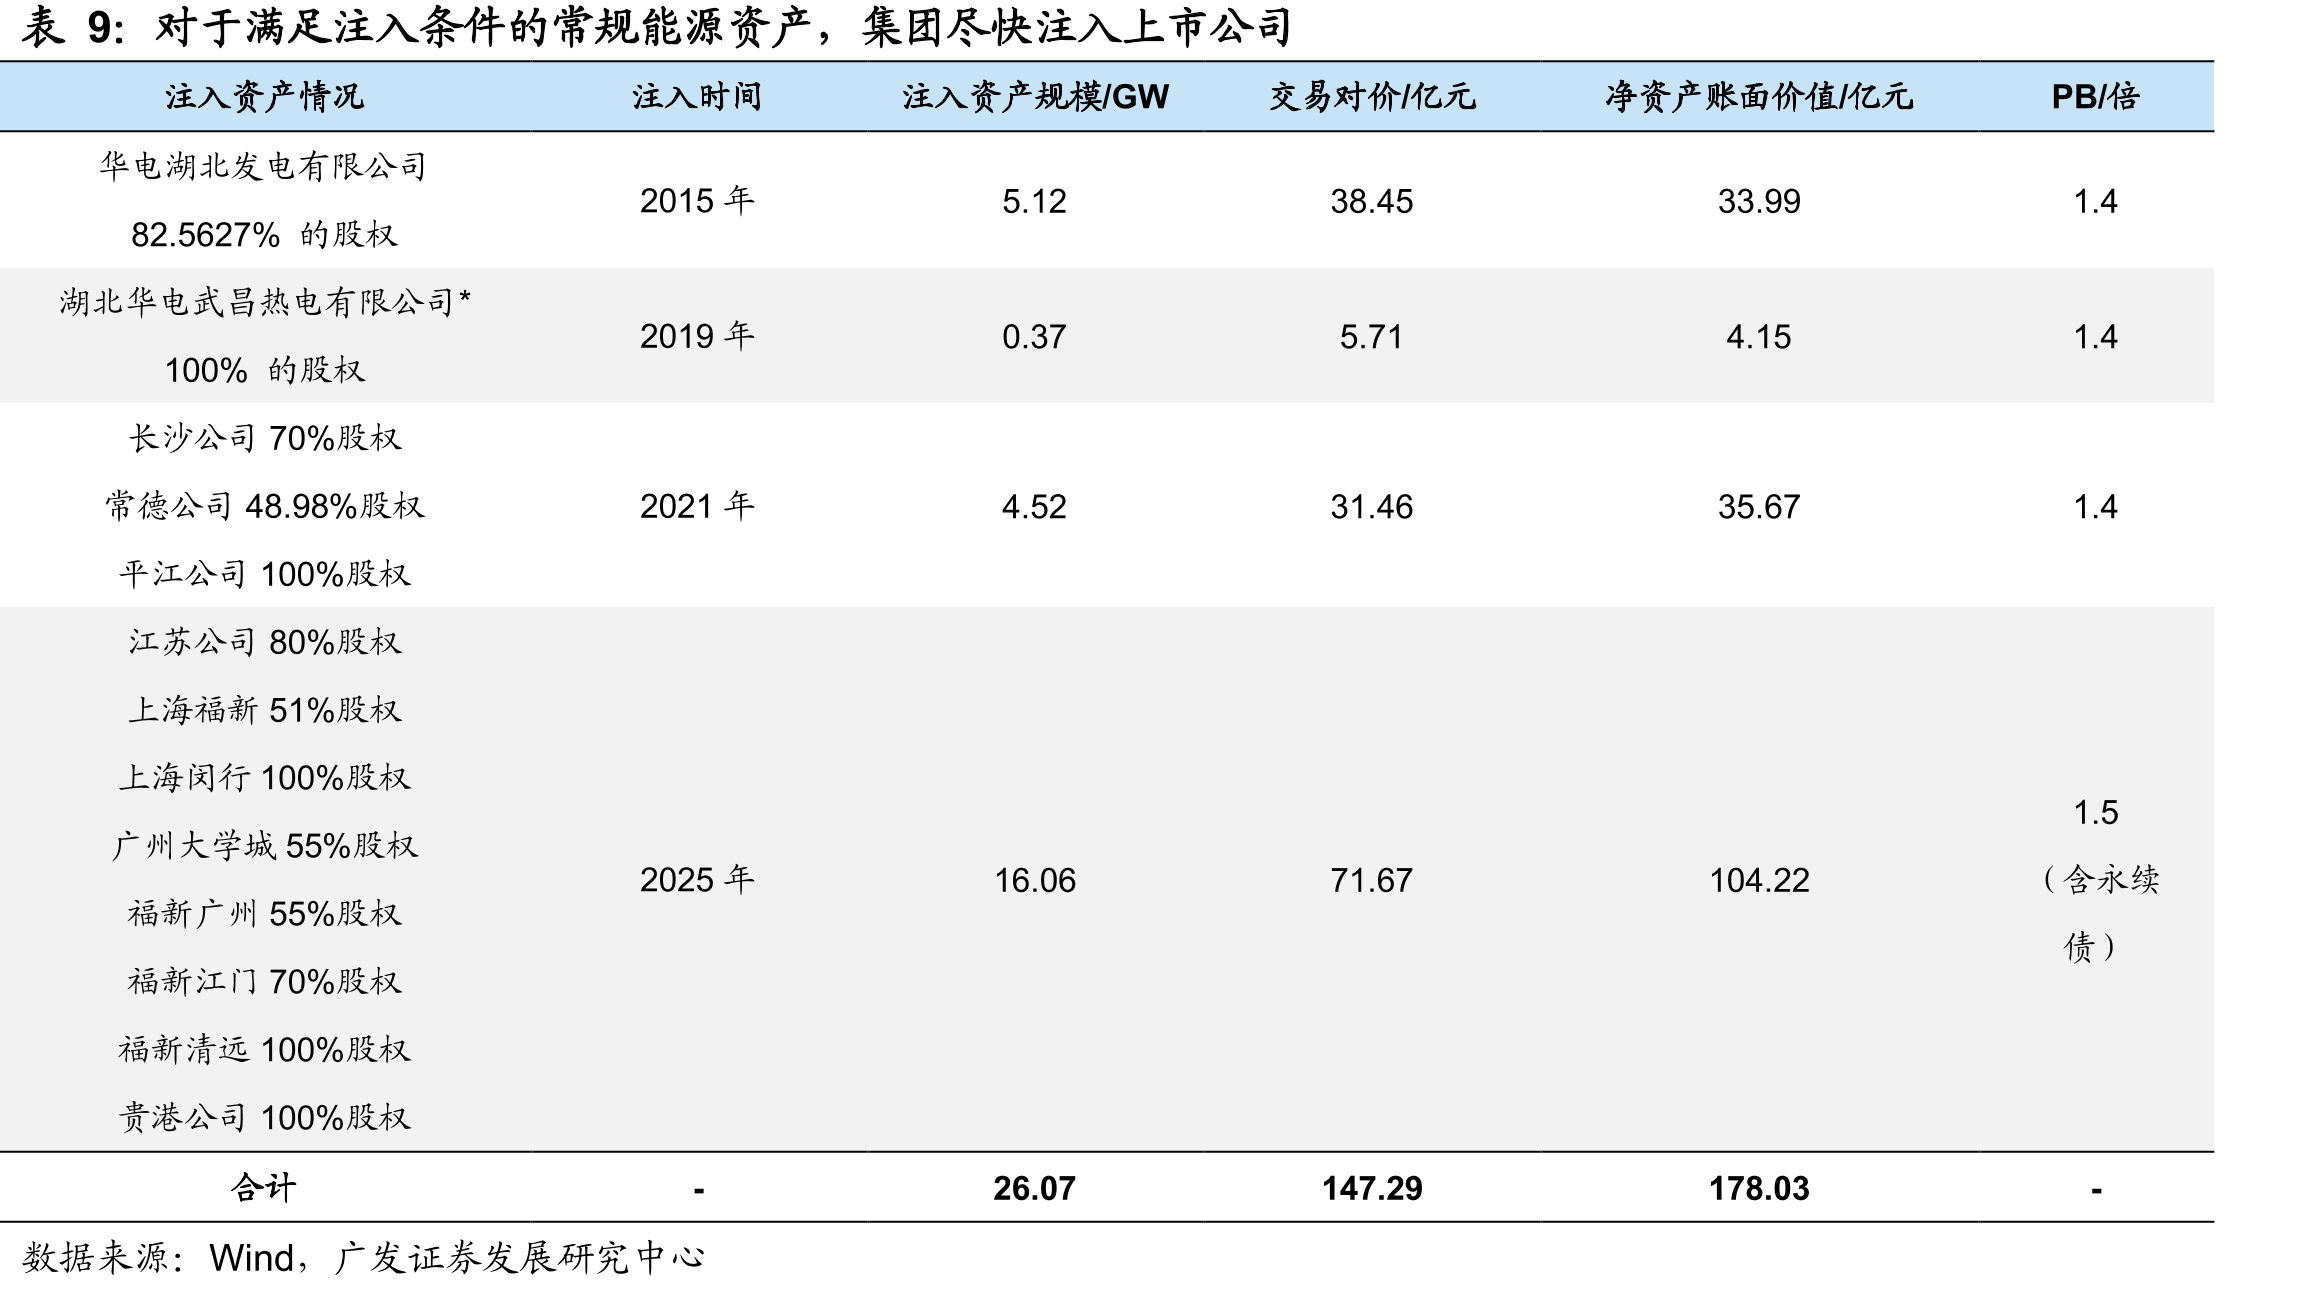Click the value 35.67
This screenshot has width=2303, height=1291.
(x=1759, y=507)
